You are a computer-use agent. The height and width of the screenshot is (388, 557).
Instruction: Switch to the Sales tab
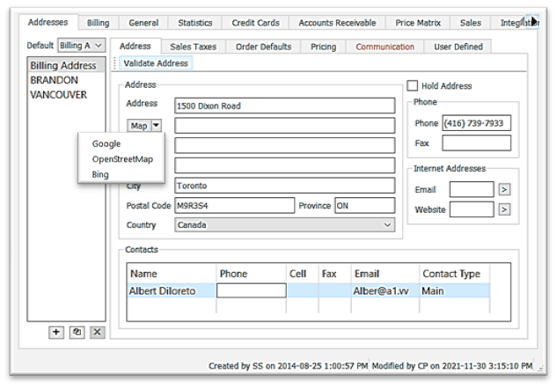click(470, 23)
